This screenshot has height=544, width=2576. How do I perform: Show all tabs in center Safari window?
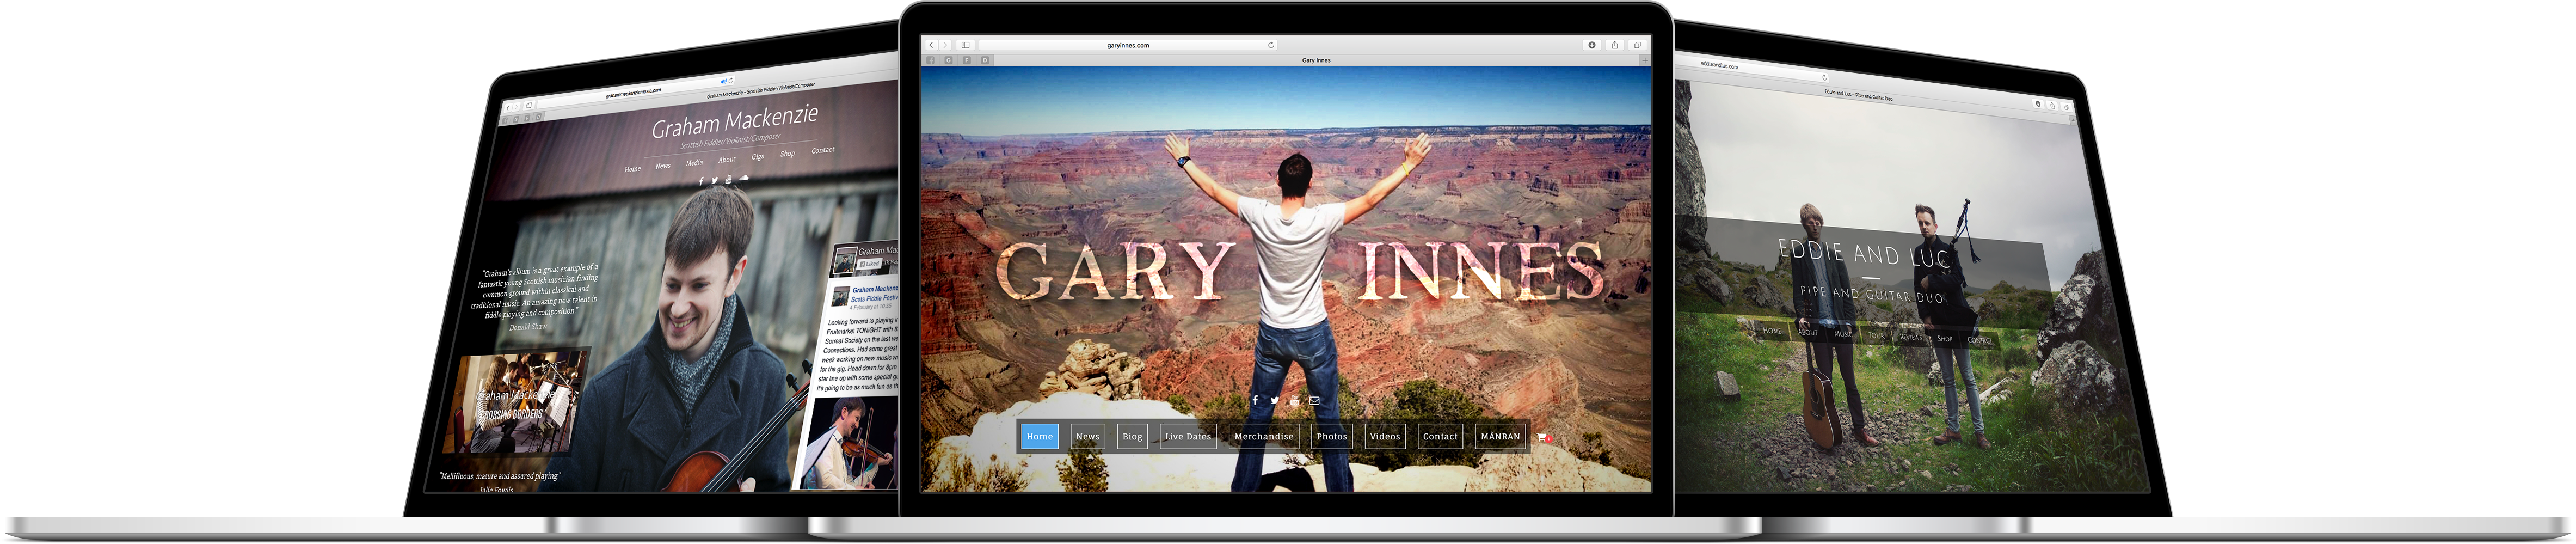1637,45
